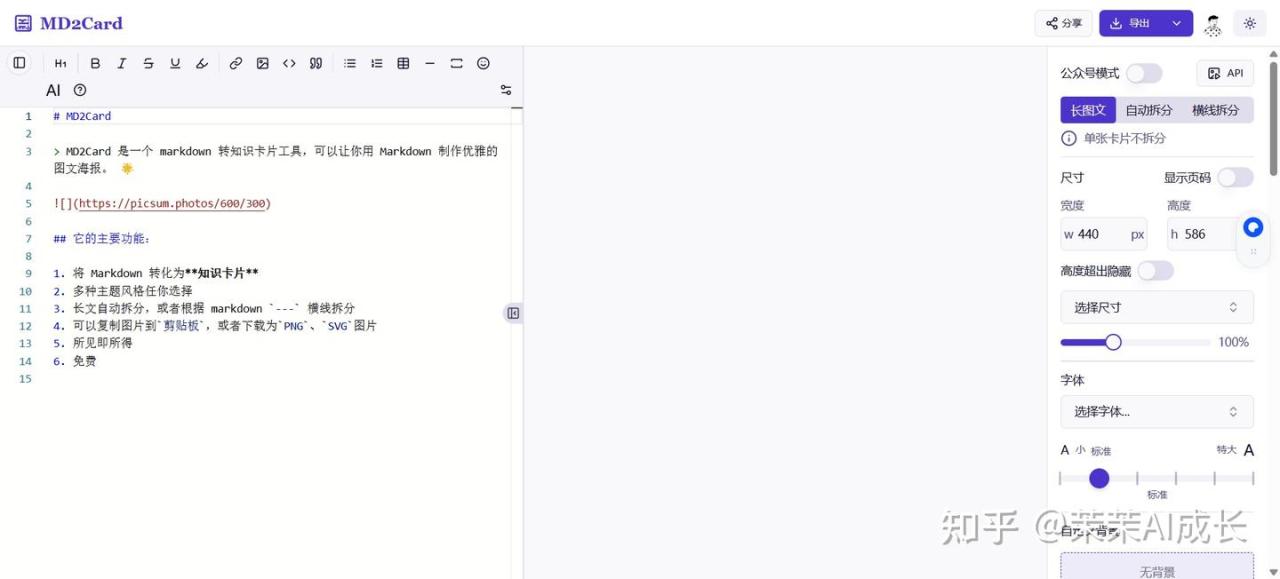Turn on the 显示页码 toggle
This screenshot has height=579, width=1280.
pos(1235,177)
